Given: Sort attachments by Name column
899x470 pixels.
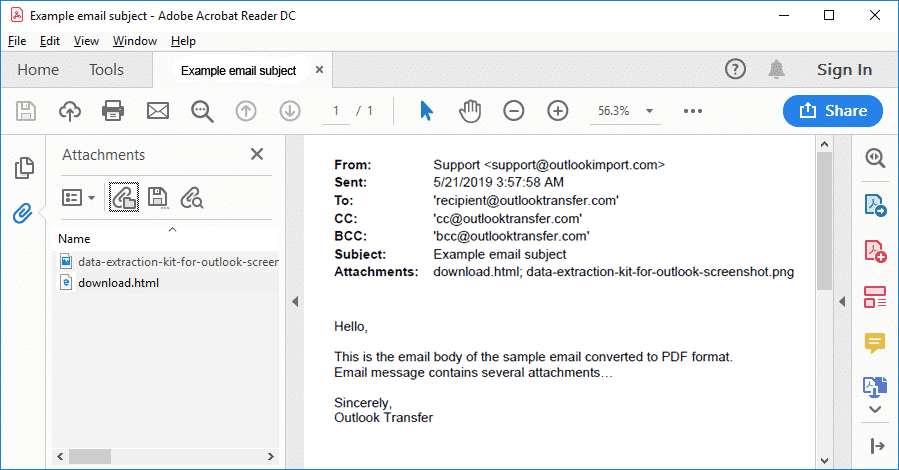Looking at the screenshot, I should pos(74,238).
